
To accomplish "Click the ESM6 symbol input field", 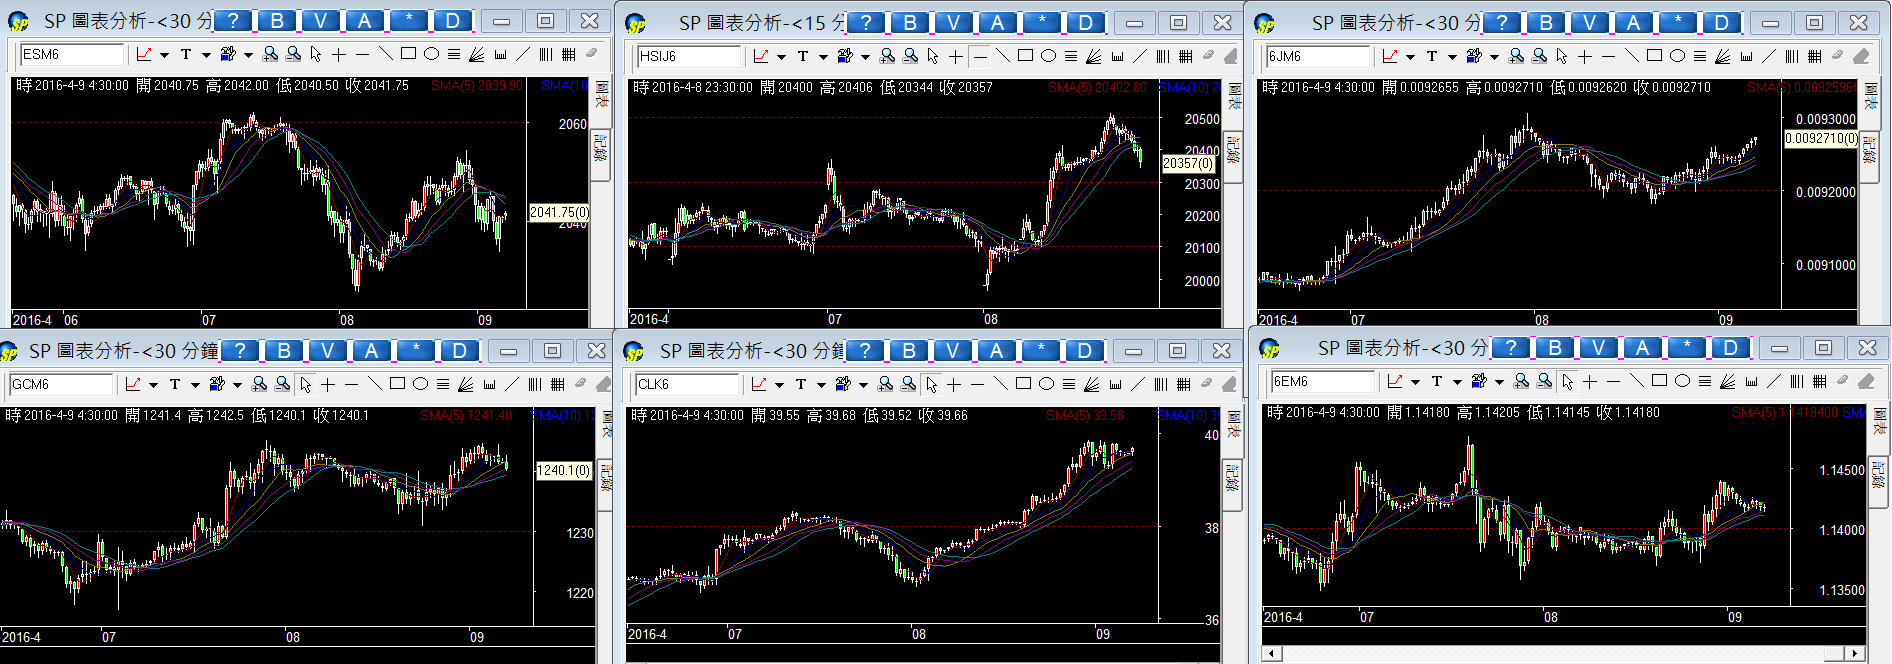I will click(x=72, y=54).
